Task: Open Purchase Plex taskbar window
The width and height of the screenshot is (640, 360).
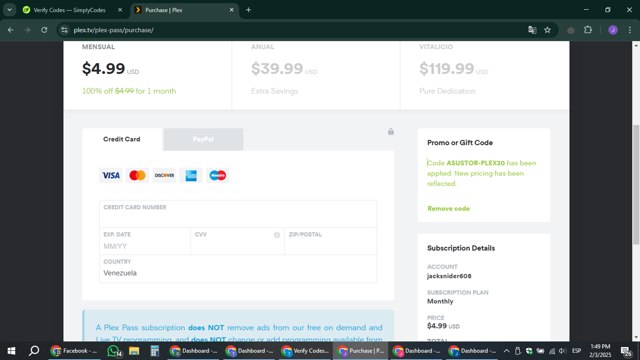Action: coord(361,351)
